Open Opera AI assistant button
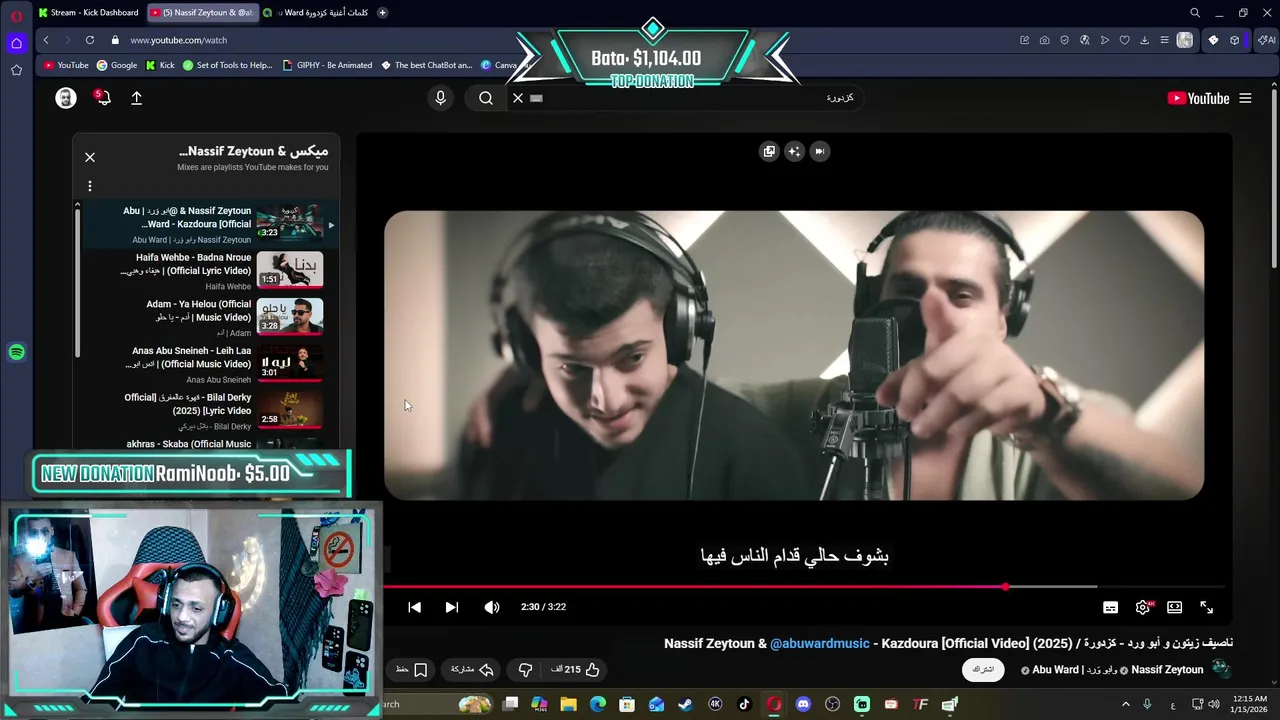Screen dimensions: 1280x720 (x=1266, y=40)
